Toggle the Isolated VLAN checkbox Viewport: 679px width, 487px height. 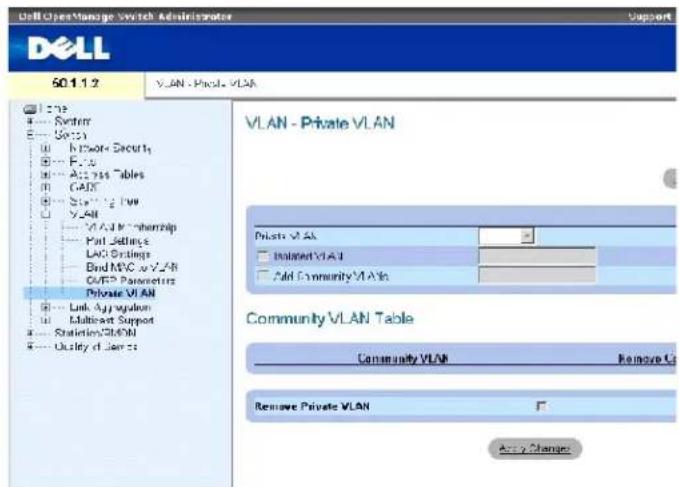point(263,256)
